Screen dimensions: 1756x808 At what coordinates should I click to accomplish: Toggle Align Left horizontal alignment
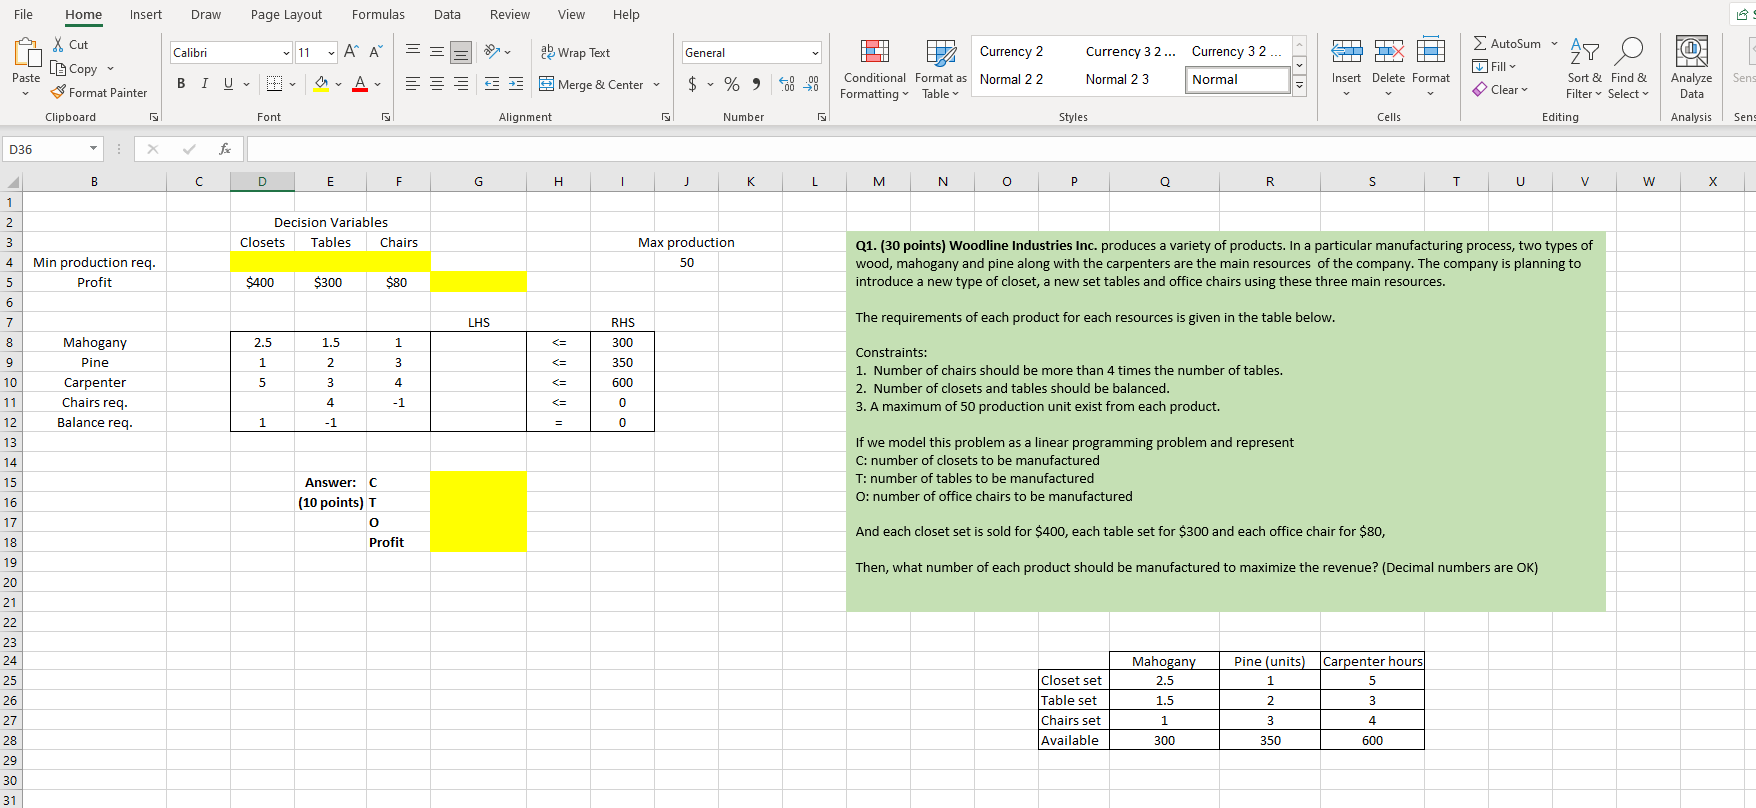coord(413,84)
